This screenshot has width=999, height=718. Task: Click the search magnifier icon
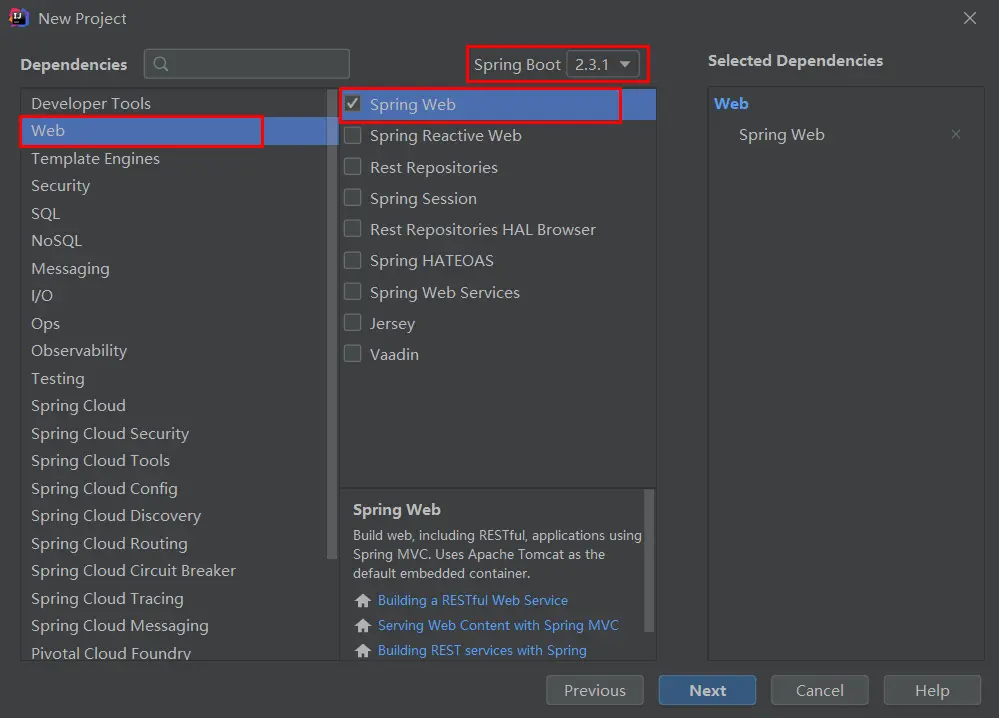[x=161, y=64]
